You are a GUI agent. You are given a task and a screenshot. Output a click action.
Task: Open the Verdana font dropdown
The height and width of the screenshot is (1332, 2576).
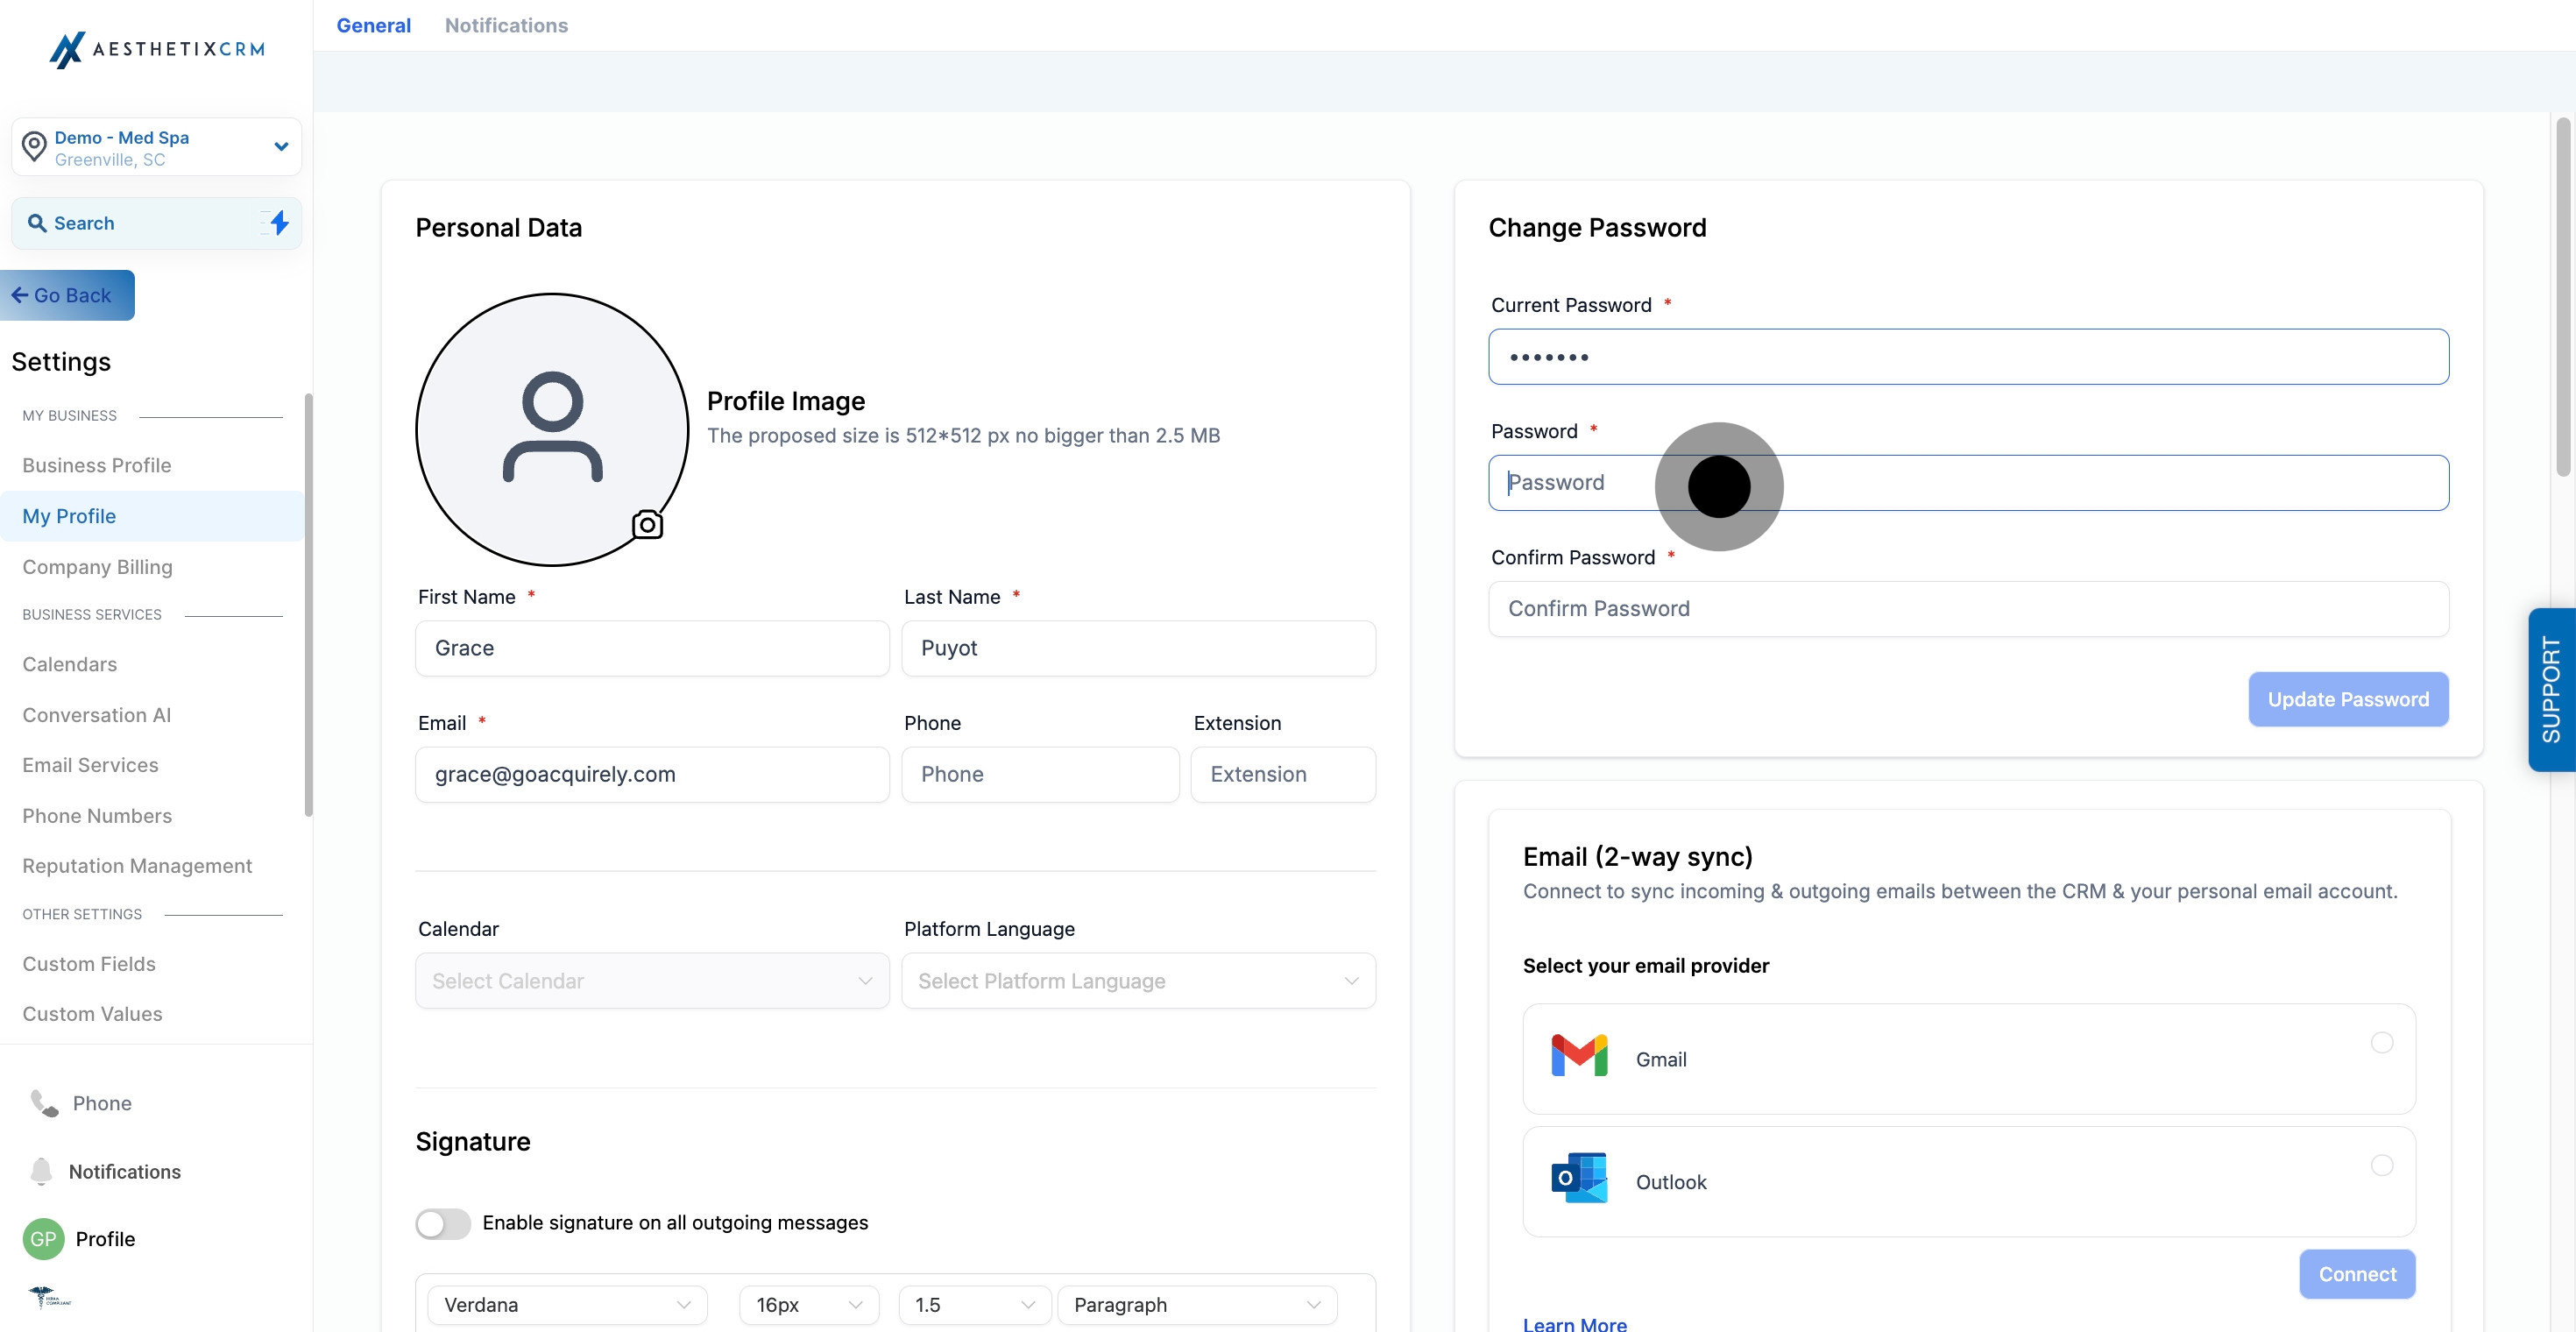coord(567,1304)
